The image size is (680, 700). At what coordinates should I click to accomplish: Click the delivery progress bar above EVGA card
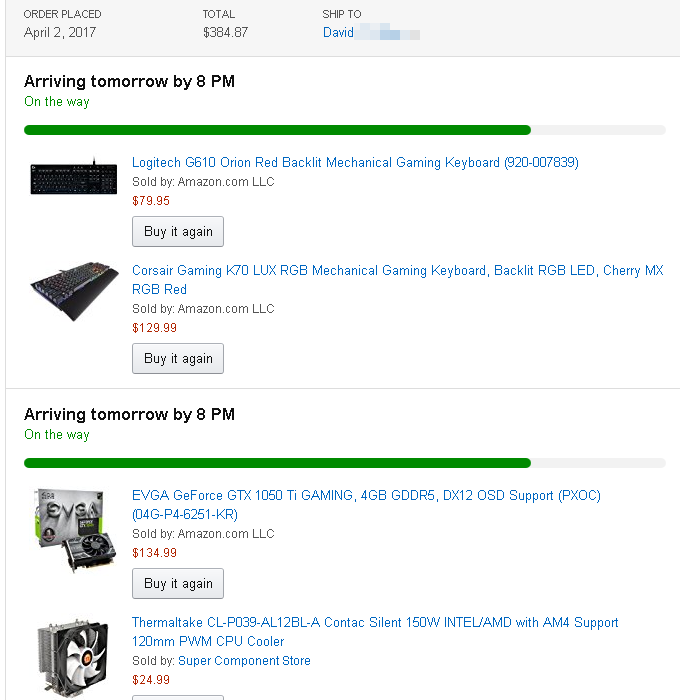point(344,463)
